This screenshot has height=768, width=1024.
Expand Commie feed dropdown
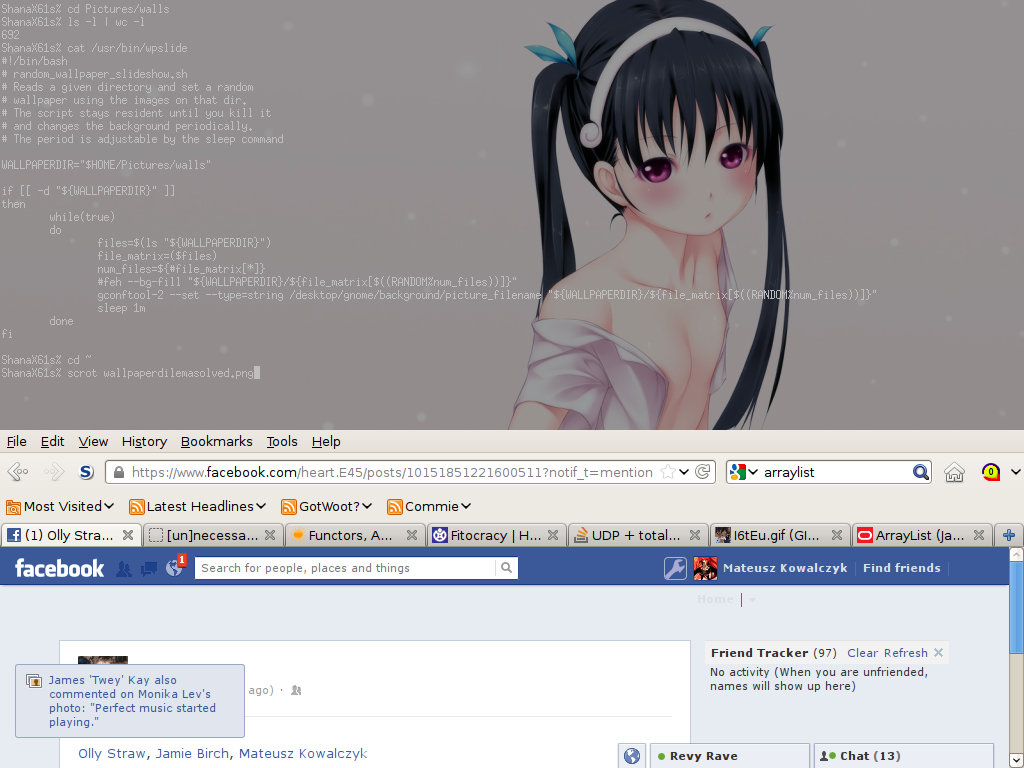click(466, 506)
